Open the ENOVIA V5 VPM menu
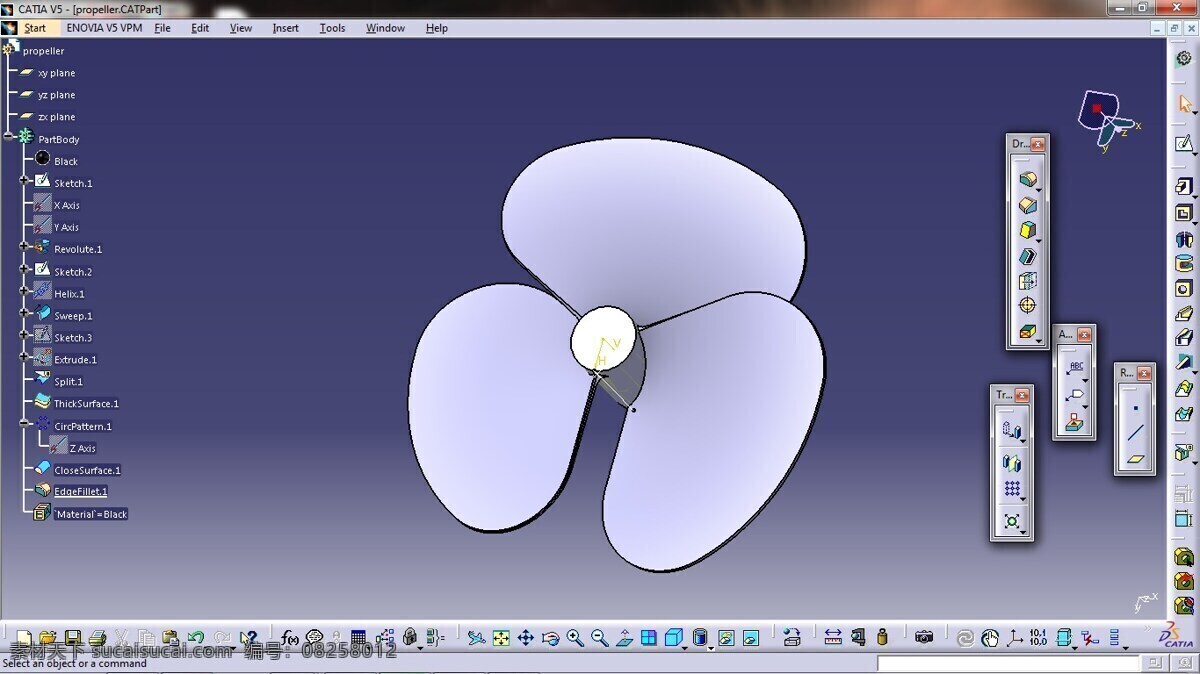This screenshot has height=674, width=1200. pos(104,28)
